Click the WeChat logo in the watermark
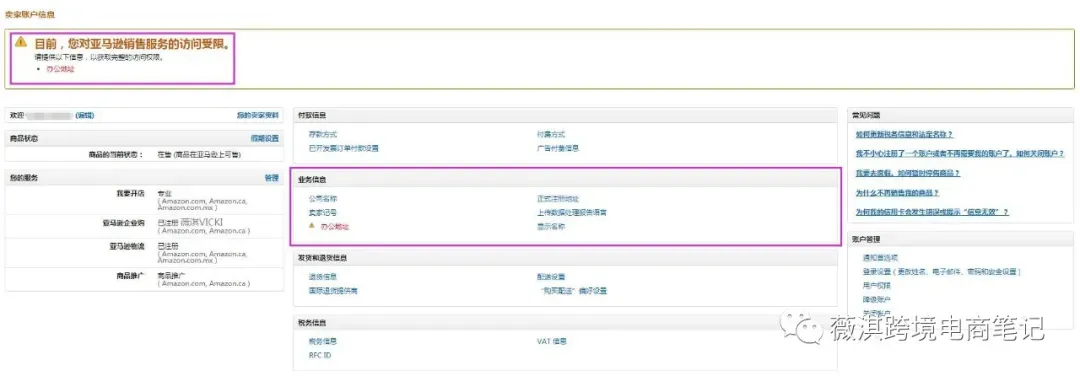Screen dimensions: 1080x376 pos(800,327)
